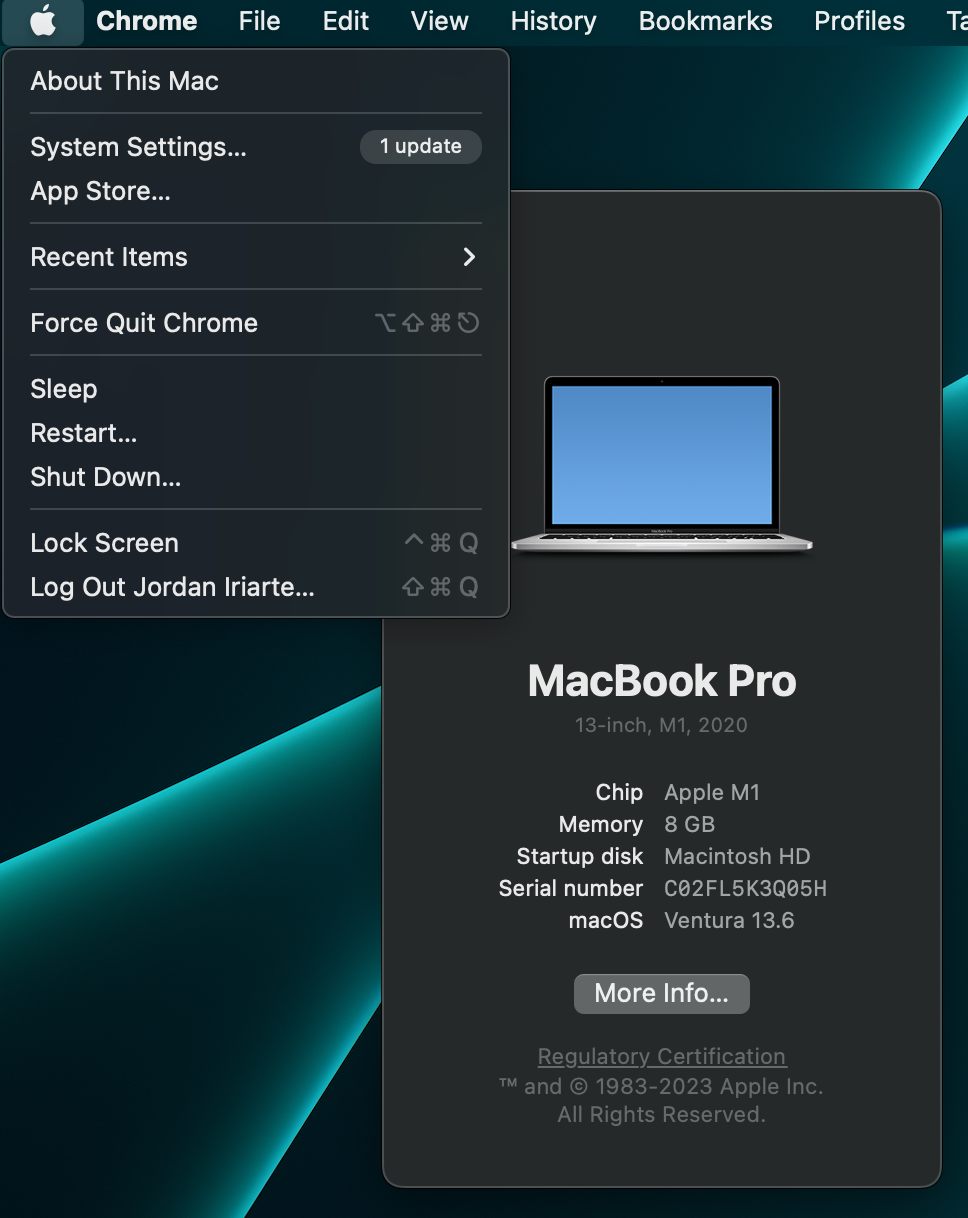
Task: Choose Restart from the menu
Action: 83,433
